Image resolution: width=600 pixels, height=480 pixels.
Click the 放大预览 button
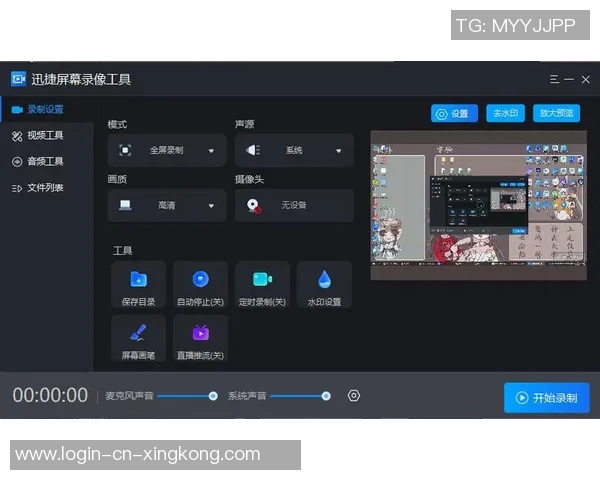click(x=556, y=113)
